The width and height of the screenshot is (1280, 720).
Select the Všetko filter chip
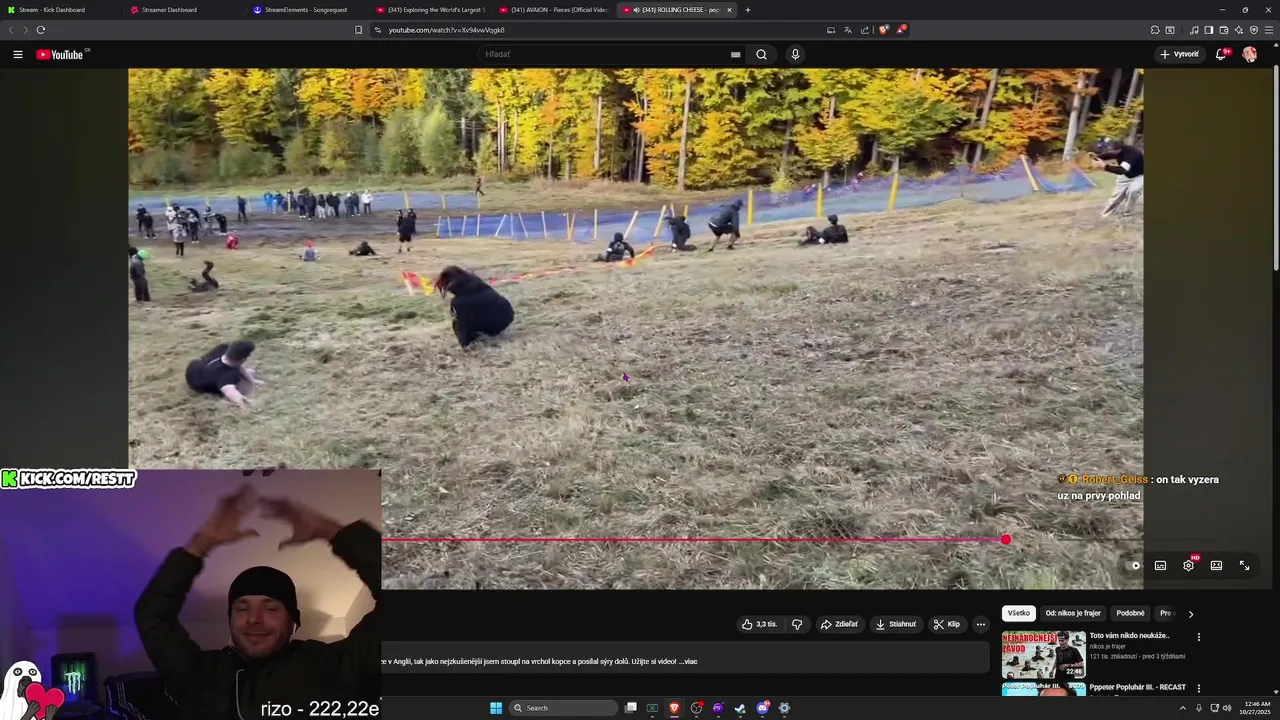coord(1018,613)
